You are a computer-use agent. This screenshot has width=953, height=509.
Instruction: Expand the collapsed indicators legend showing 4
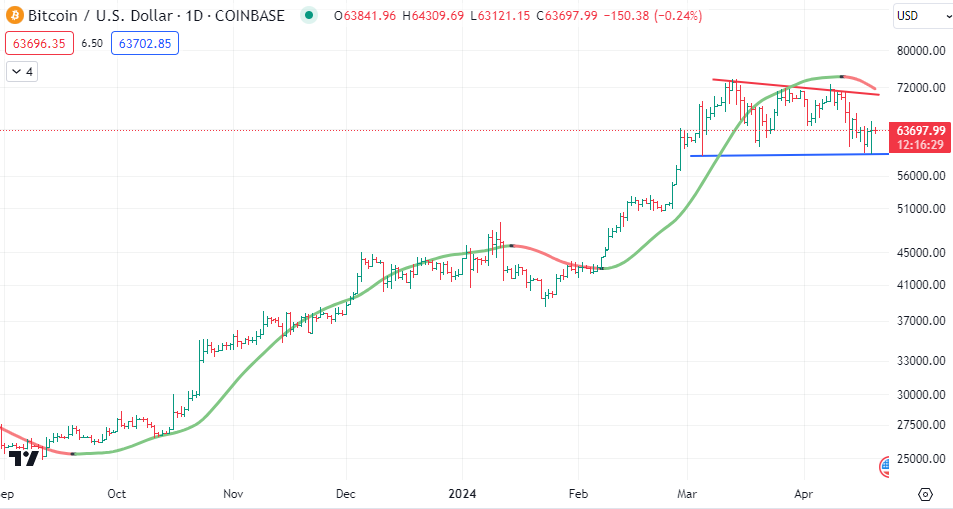coord(22,72)
